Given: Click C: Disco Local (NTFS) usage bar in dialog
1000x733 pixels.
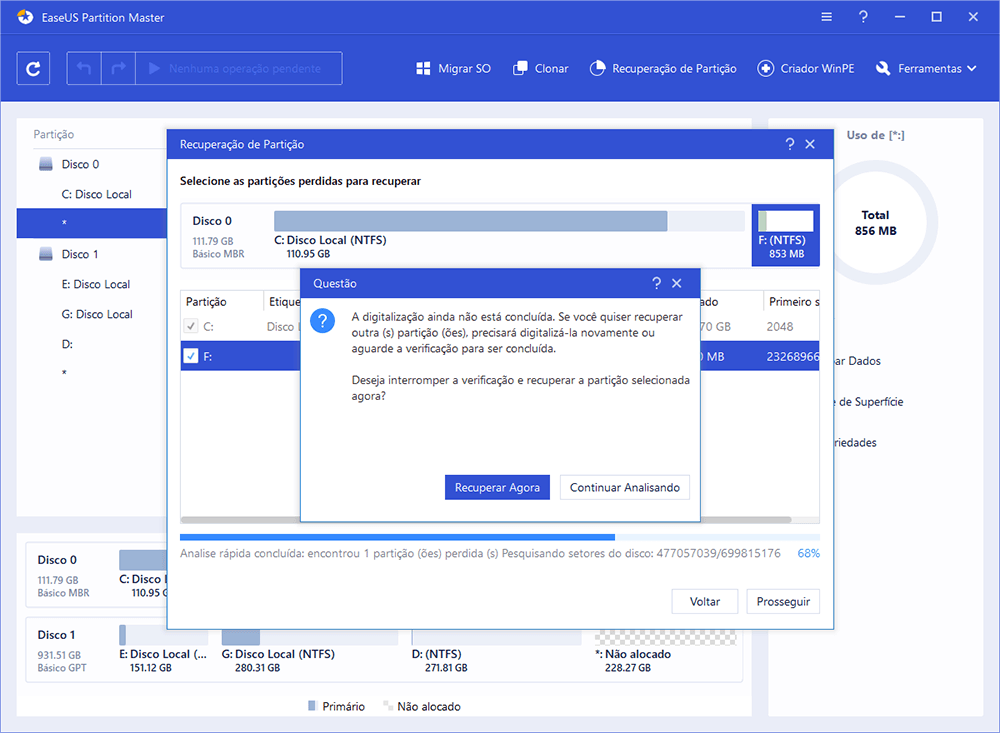Looking at the screenshot, I should click(509, 221).
